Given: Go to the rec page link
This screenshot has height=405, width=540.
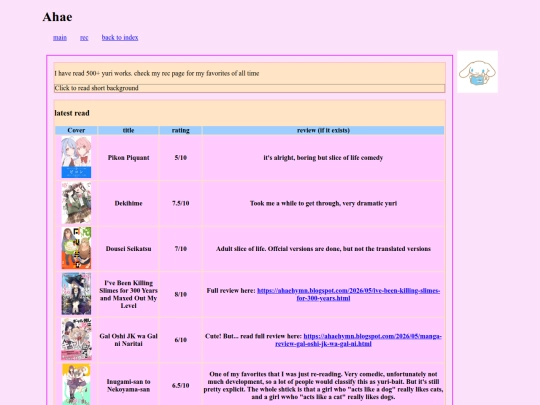Looking at the screenshot, I should 84,38.
